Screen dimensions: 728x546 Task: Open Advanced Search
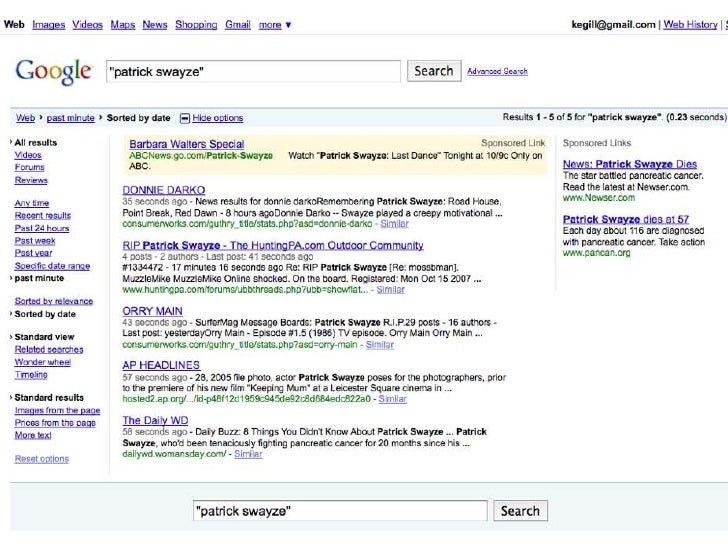497,72
